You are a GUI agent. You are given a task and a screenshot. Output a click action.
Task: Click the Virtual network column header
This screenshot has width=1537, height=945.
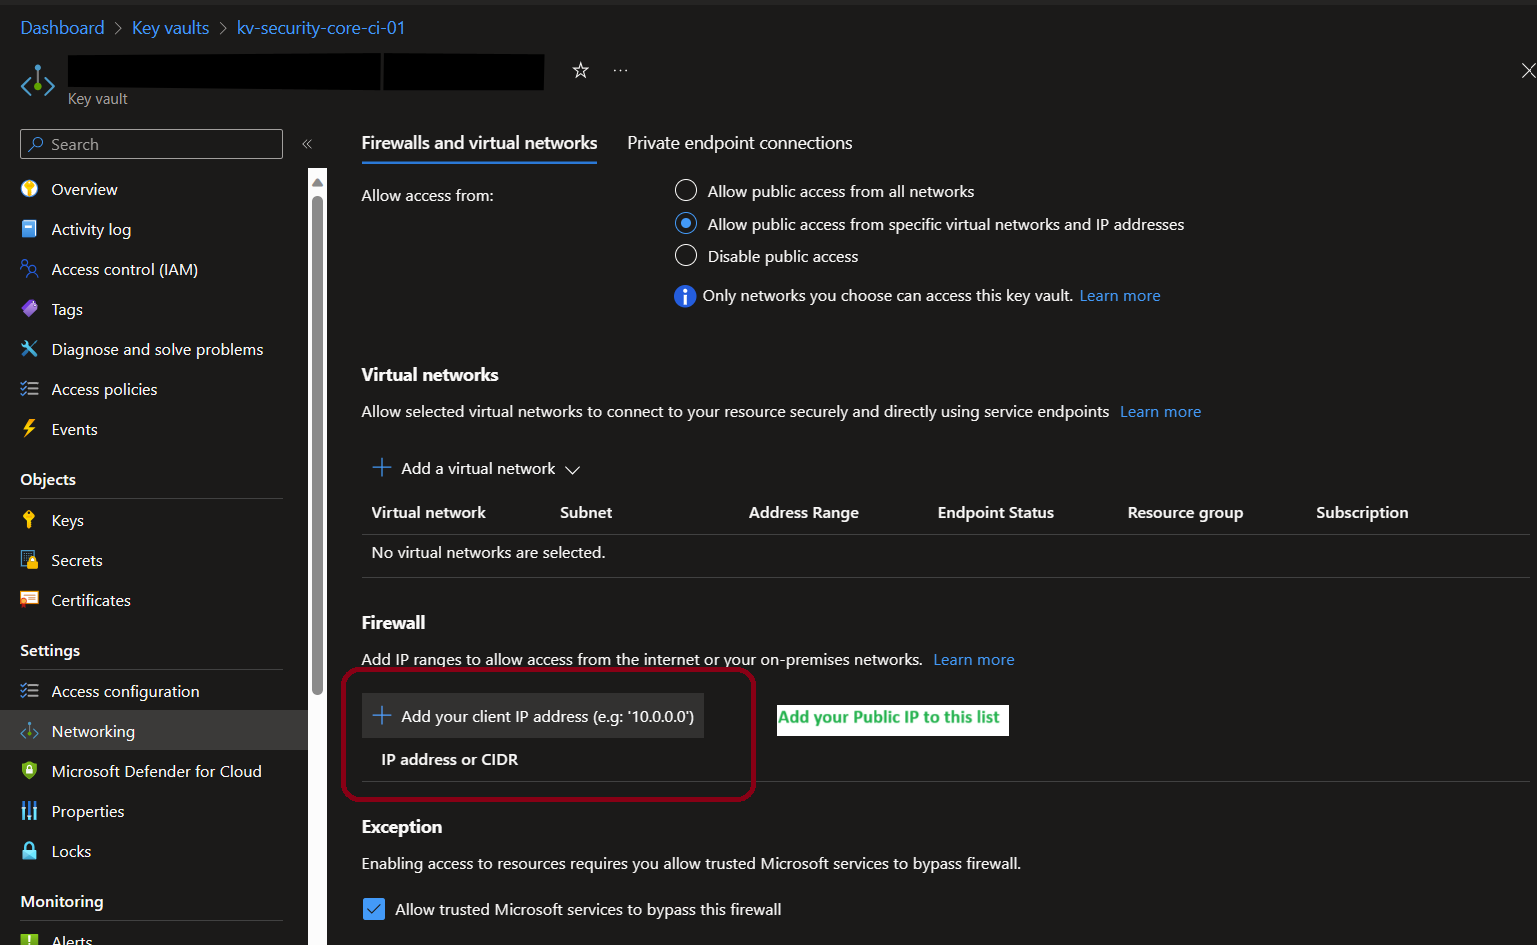click(x=428, y=512)
